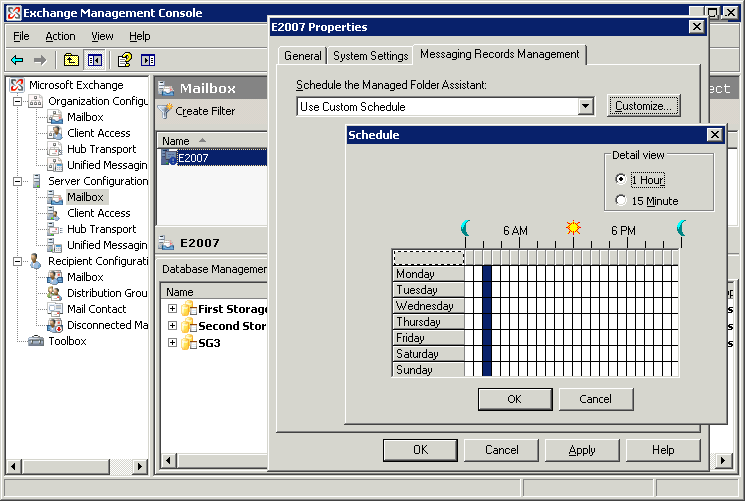Click the First Storage Group icon
Viewport: 745px width, 501px height.
[x=189, y=308]
